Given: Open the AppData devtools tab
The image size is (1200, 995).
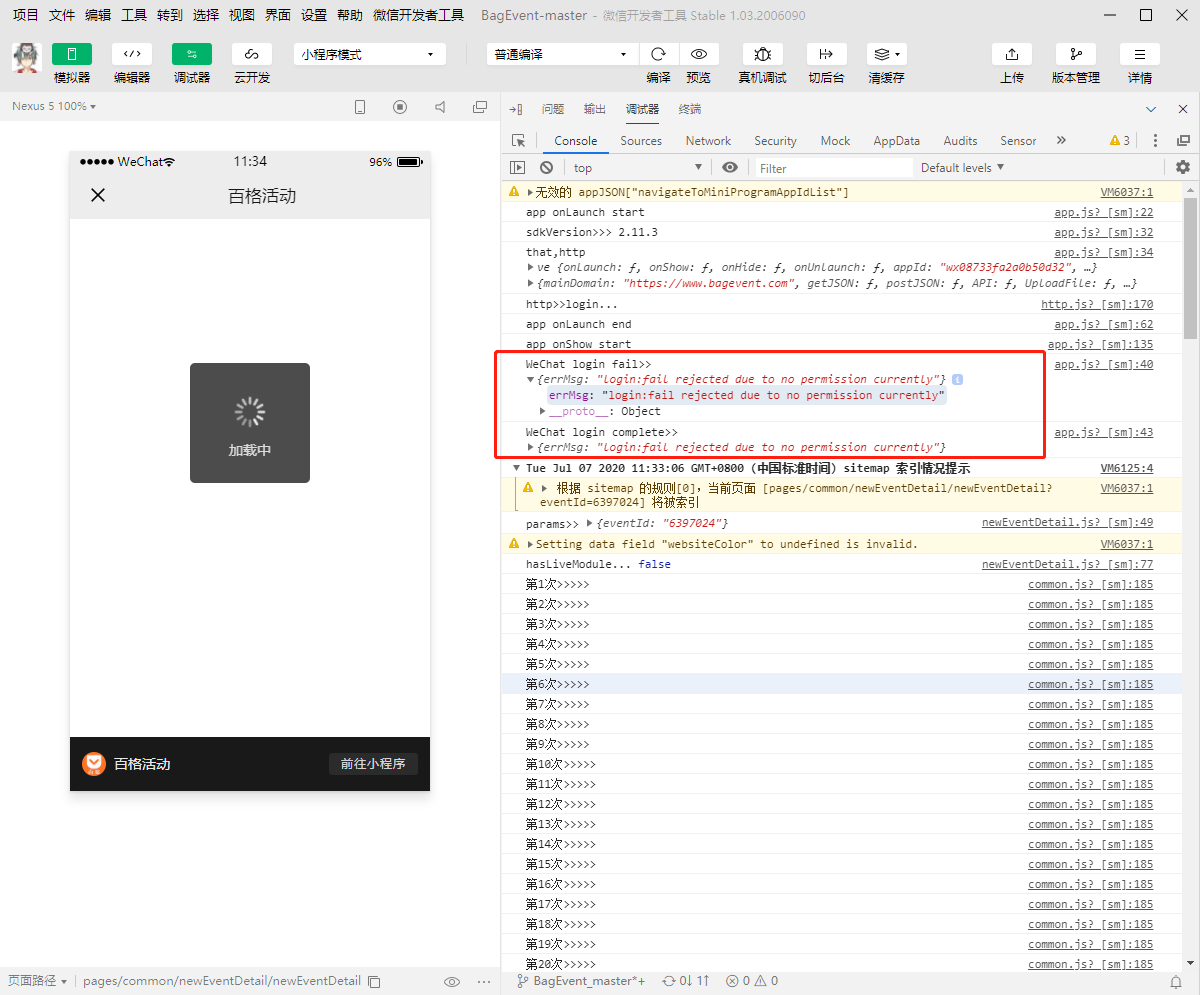Looking at the screenshot, I should [896, 141].
